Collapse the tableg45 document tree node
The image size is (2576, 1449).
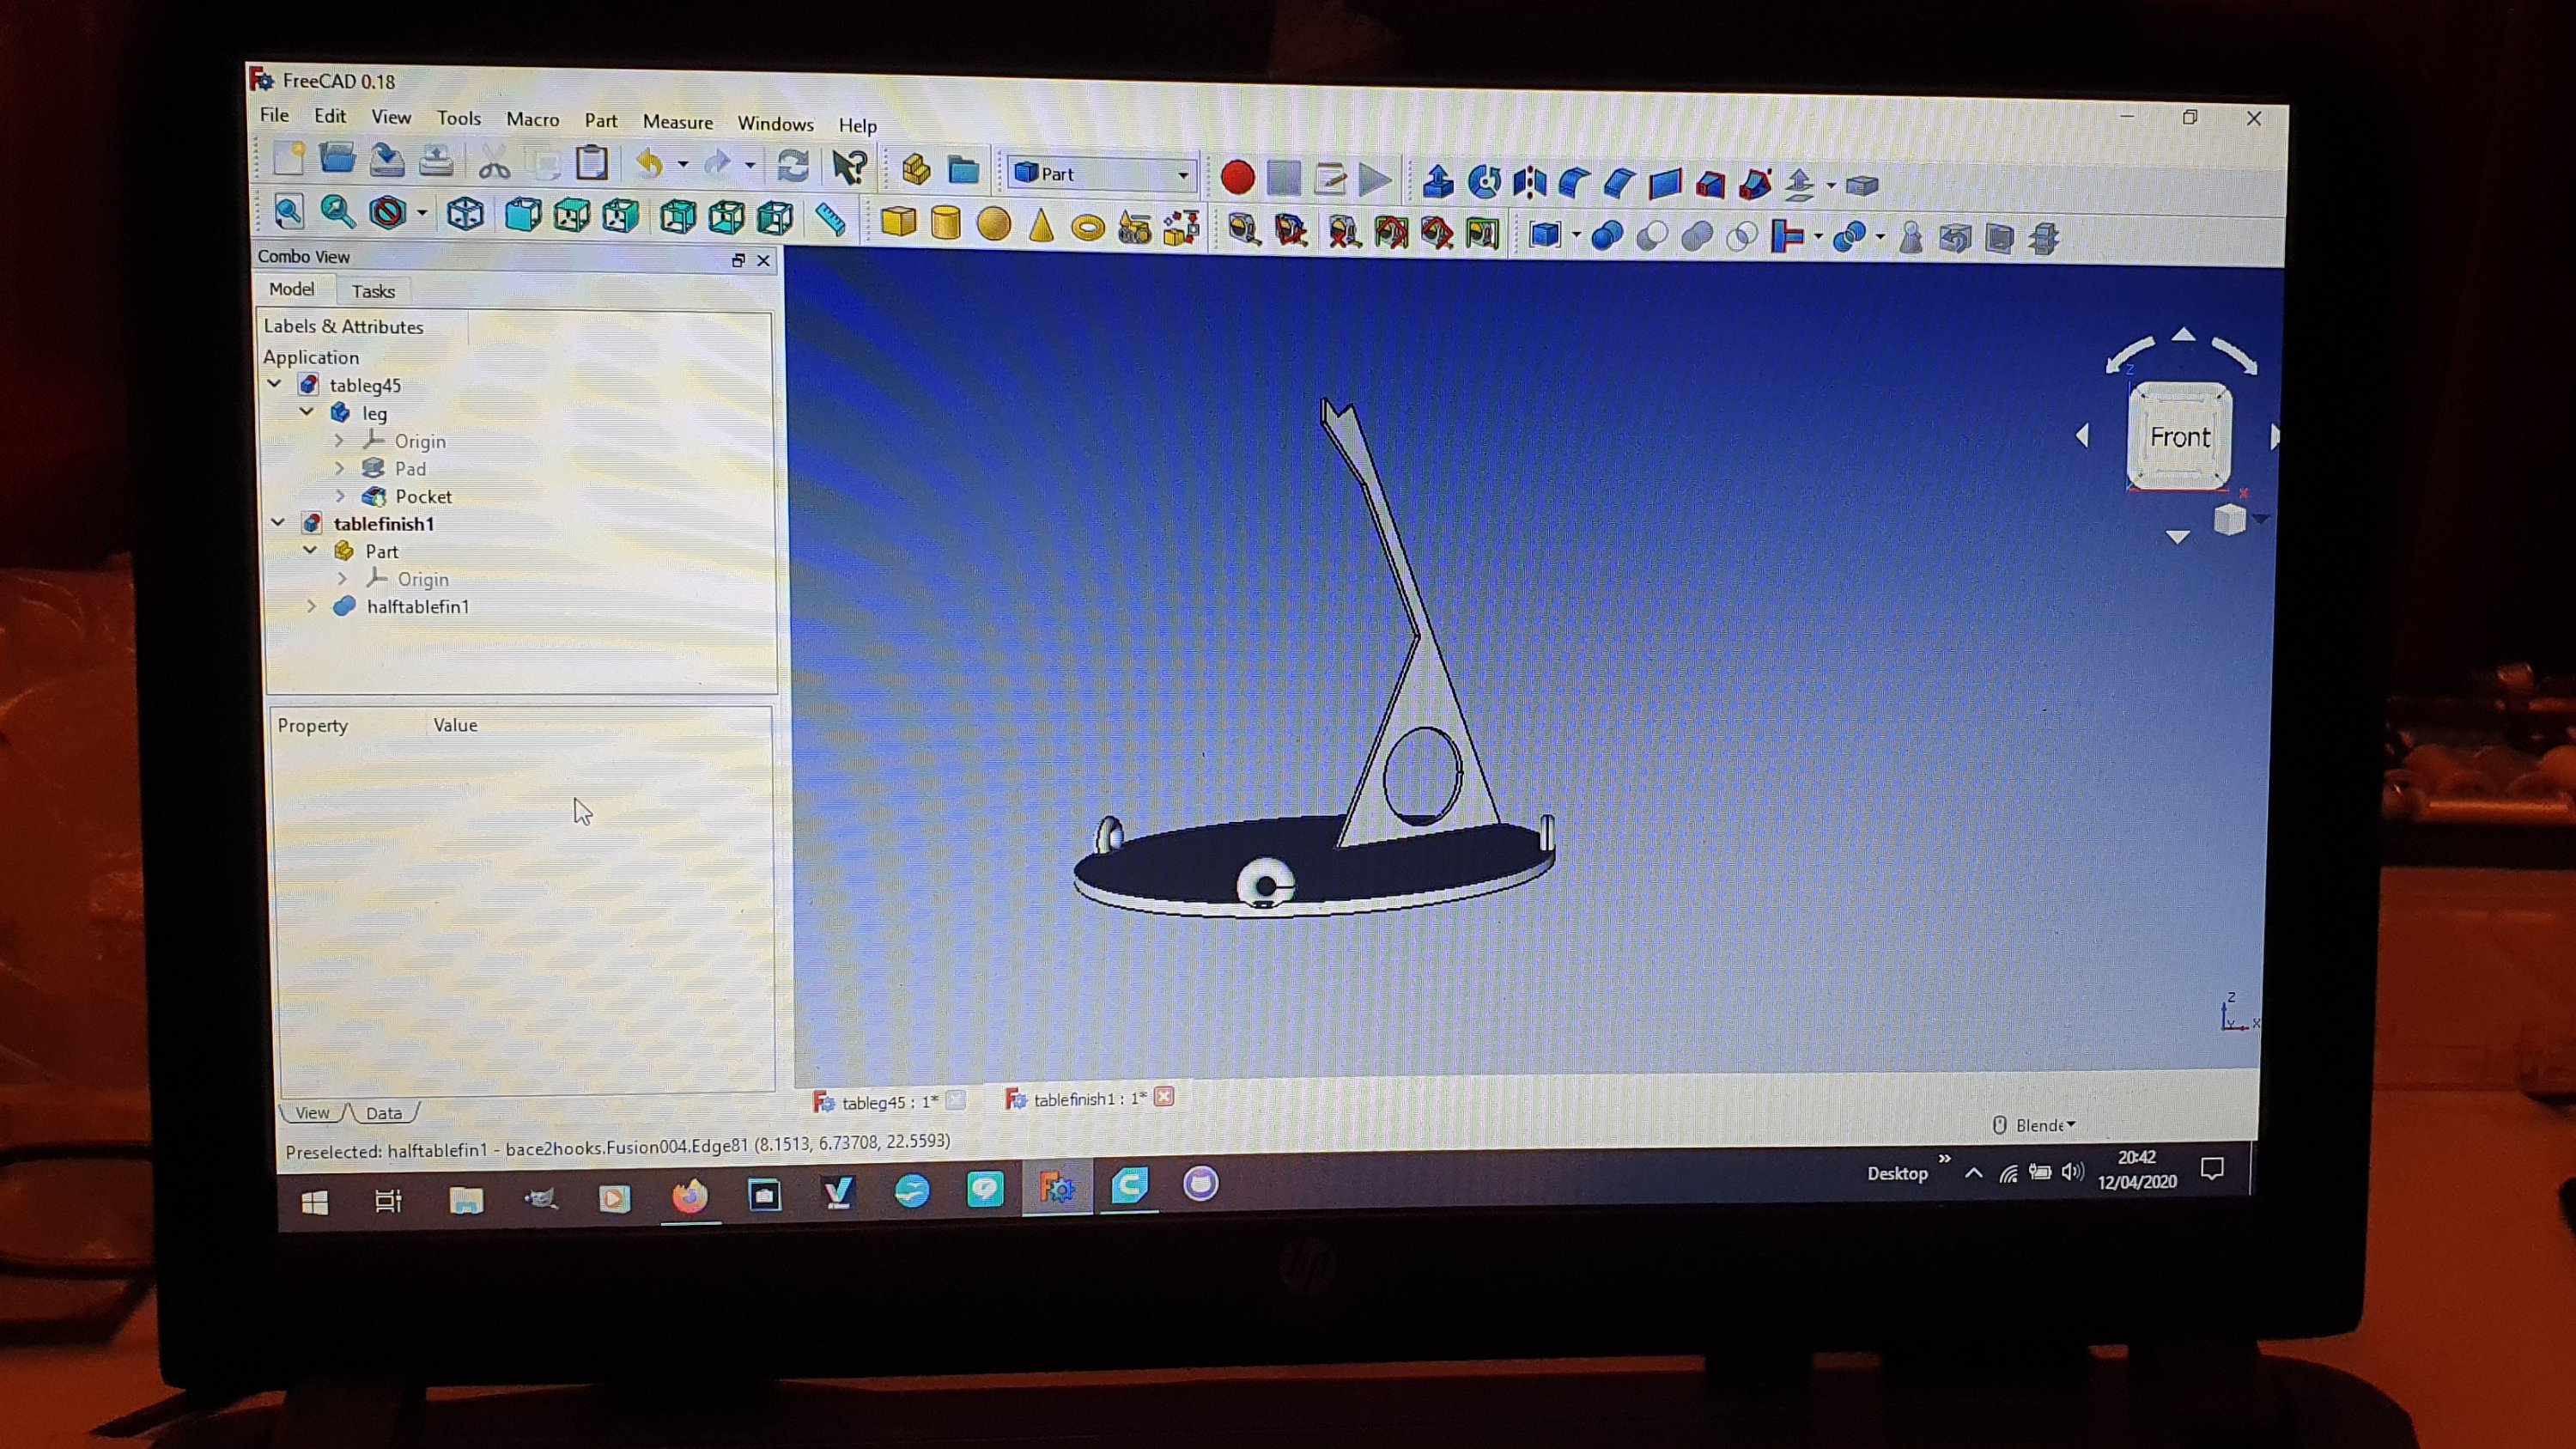click(x=275, y=384)
